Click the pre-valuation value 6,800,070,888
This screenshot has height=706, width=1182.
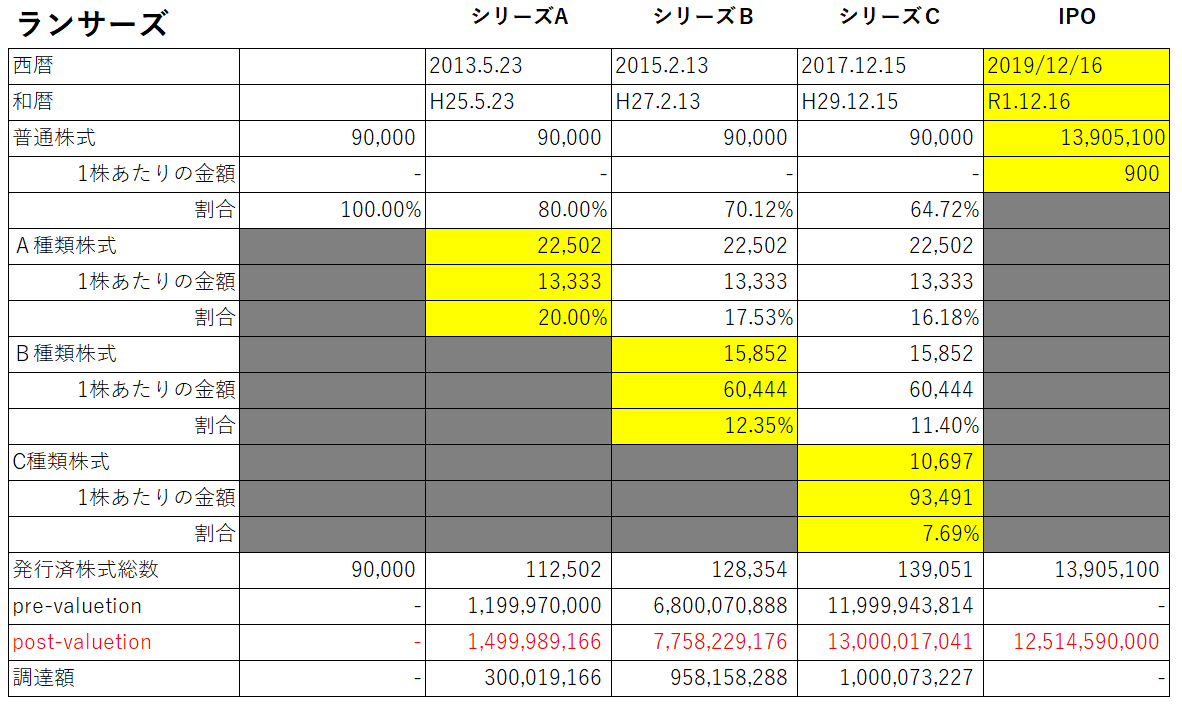coord(704,607)
